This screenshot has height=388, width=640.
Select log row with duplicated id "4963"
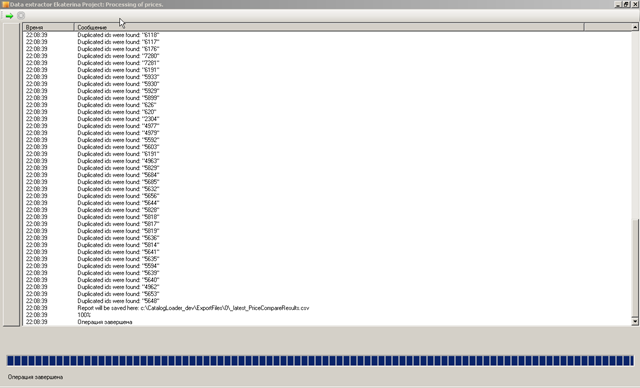point(327,161)
